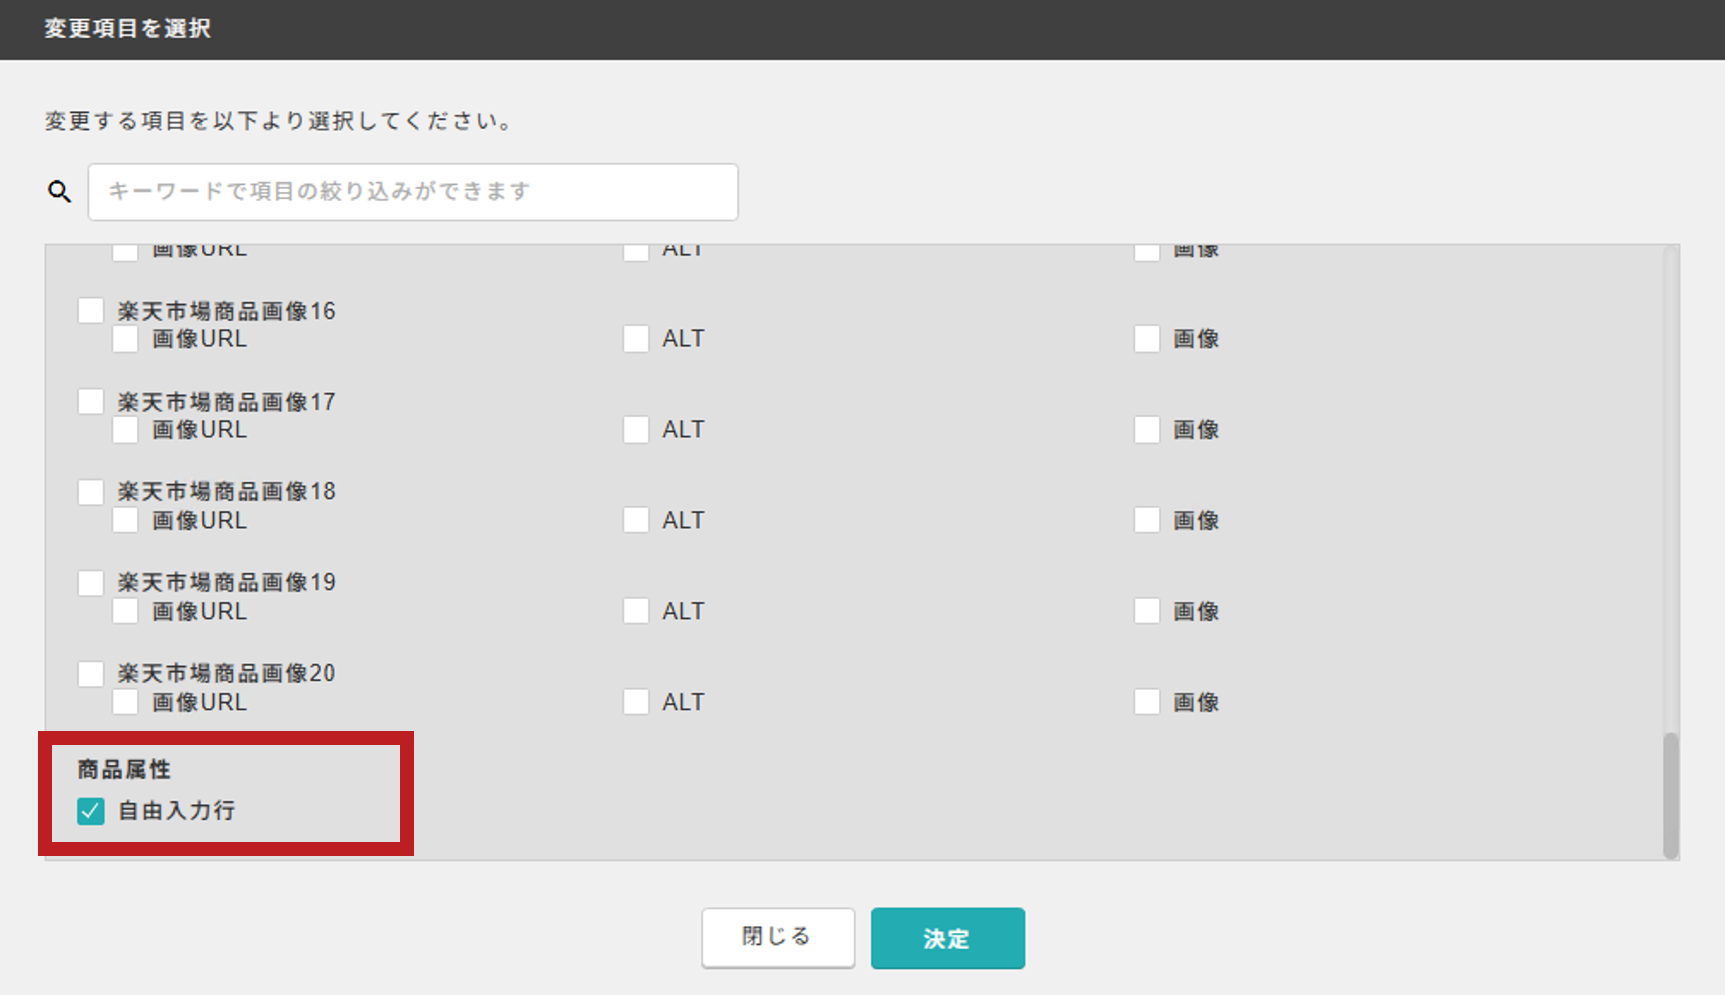The image size is (1725, 995).
Task: Check ALT in the 楽天市場商品画像19 row
Action: (636, 611)
